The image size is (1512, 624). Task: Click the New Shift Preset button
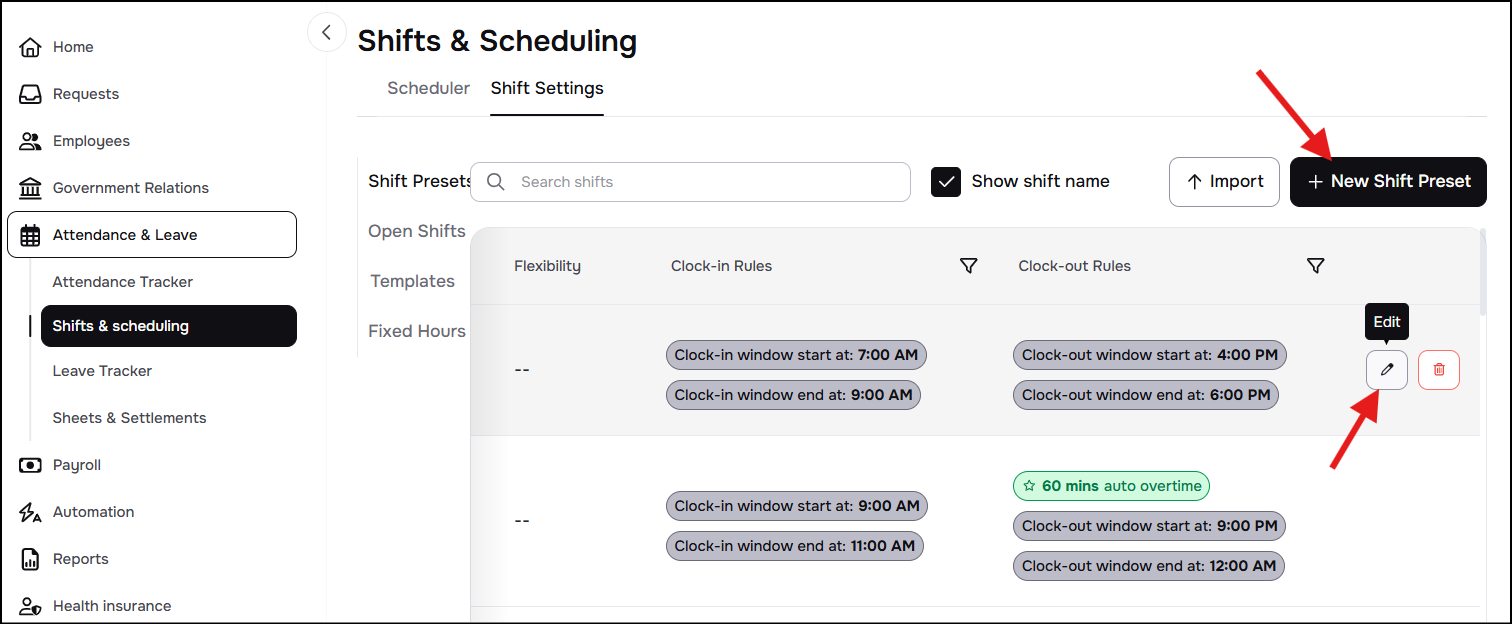click(1388, 182)
